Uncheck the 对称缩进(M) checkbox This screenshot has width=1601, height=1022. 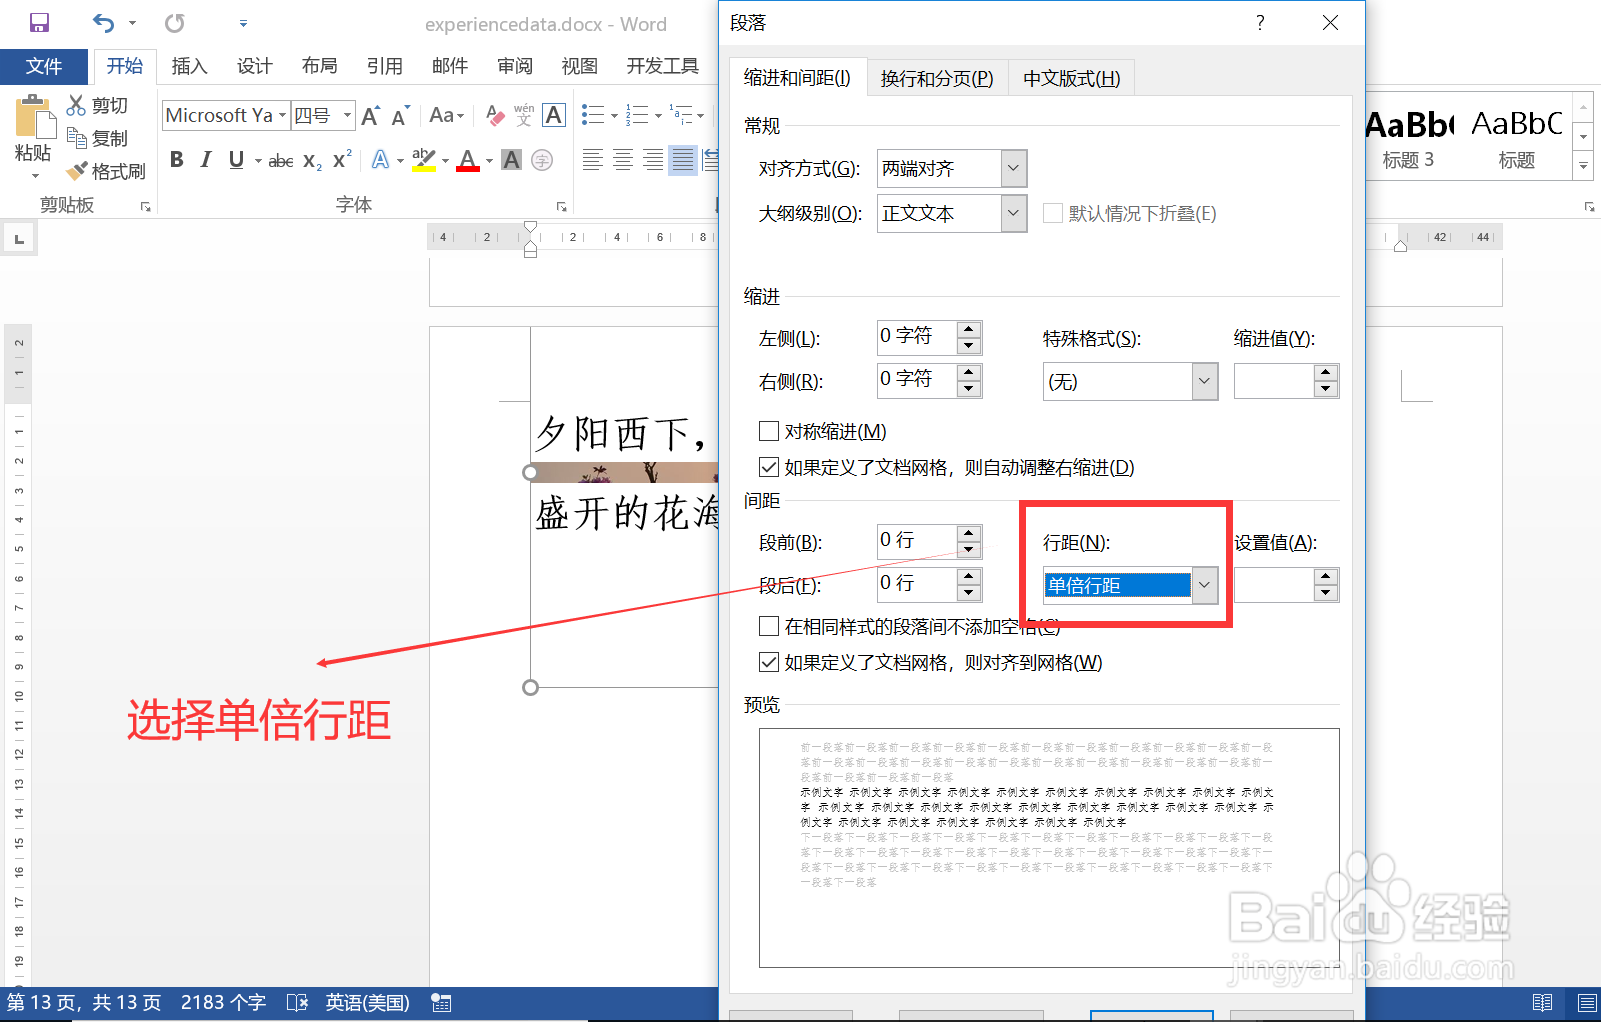coord(769,431)
